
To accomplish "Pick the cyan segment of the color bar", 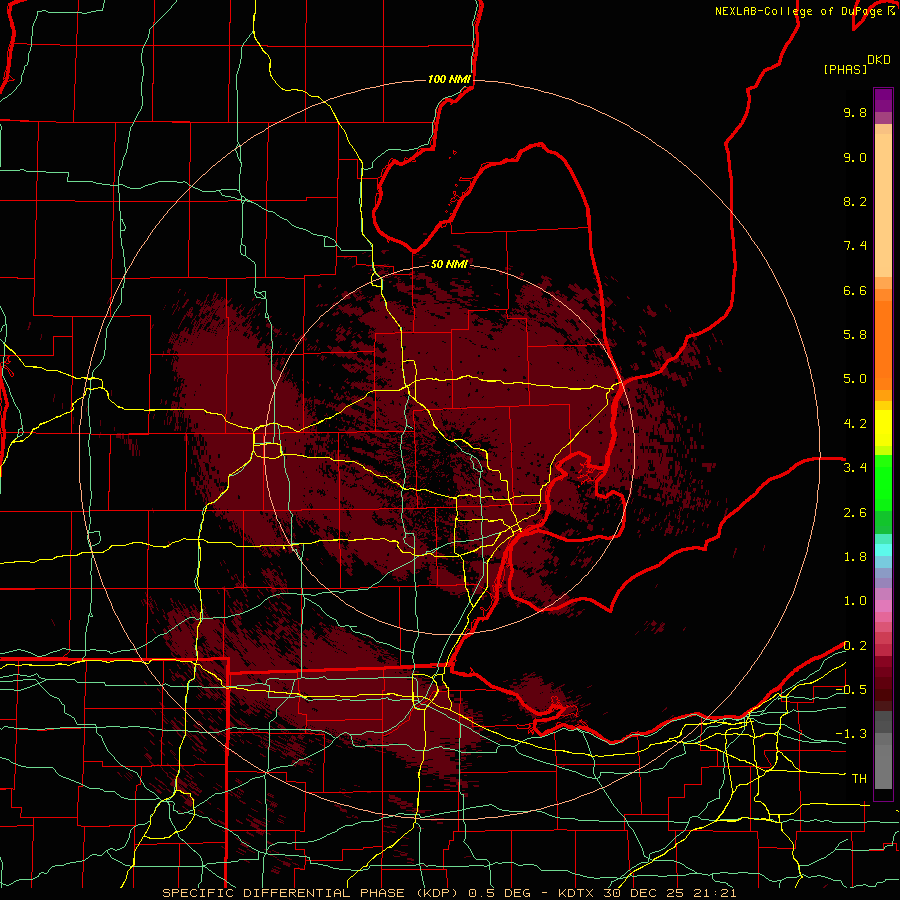I will coord(883,550).
